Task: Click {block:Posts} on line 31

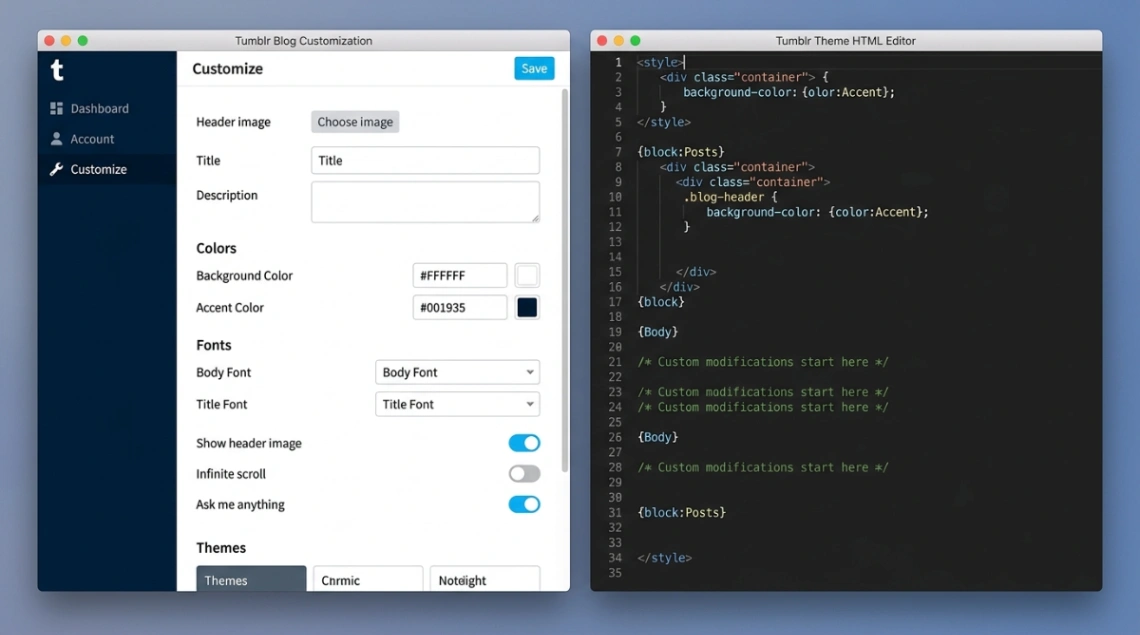Action: coord(681,513)
